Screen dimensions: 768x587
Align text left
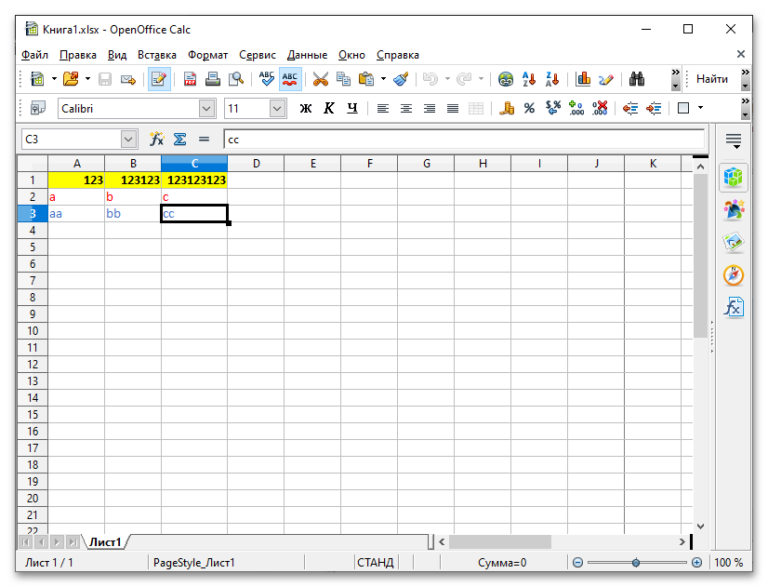tap(383, 108)
